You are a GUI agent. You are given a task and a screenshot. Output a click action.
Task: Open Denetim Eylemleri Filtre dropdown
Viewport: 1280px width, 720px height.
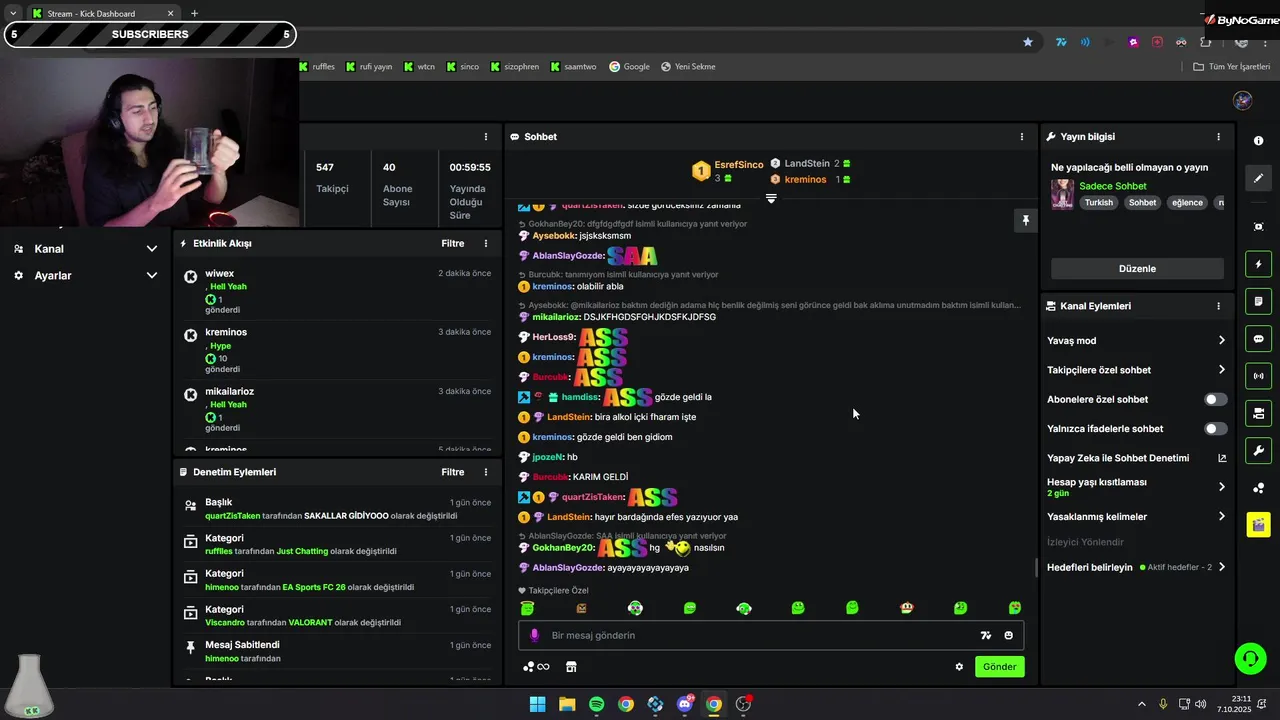click(452, 472)
